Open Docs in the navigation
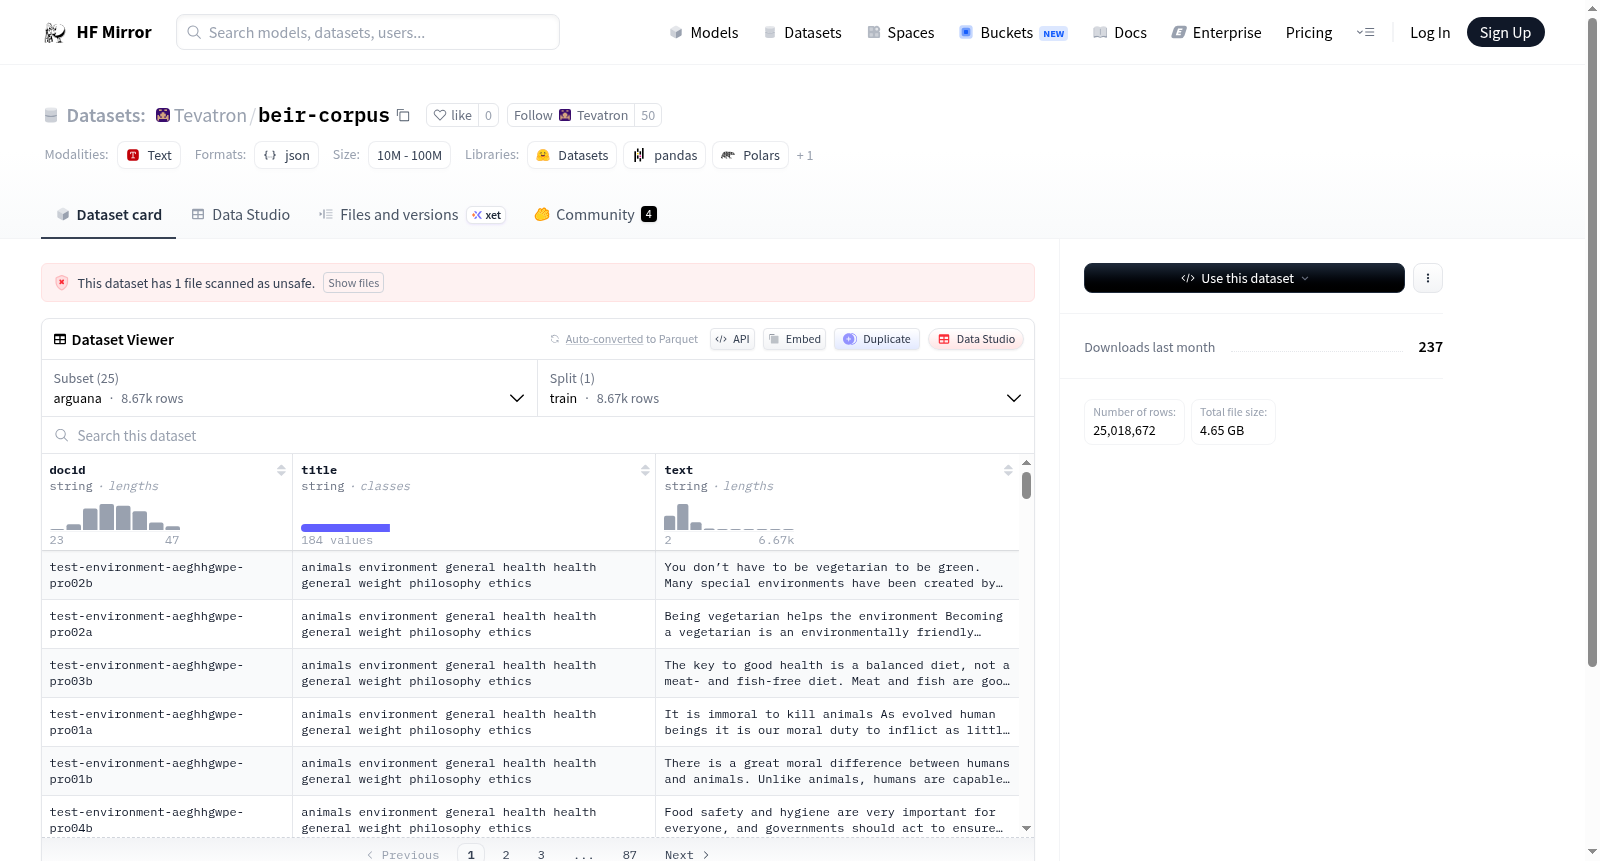The height and width of the screenshot is (861, 1600). click(1119, 33)
